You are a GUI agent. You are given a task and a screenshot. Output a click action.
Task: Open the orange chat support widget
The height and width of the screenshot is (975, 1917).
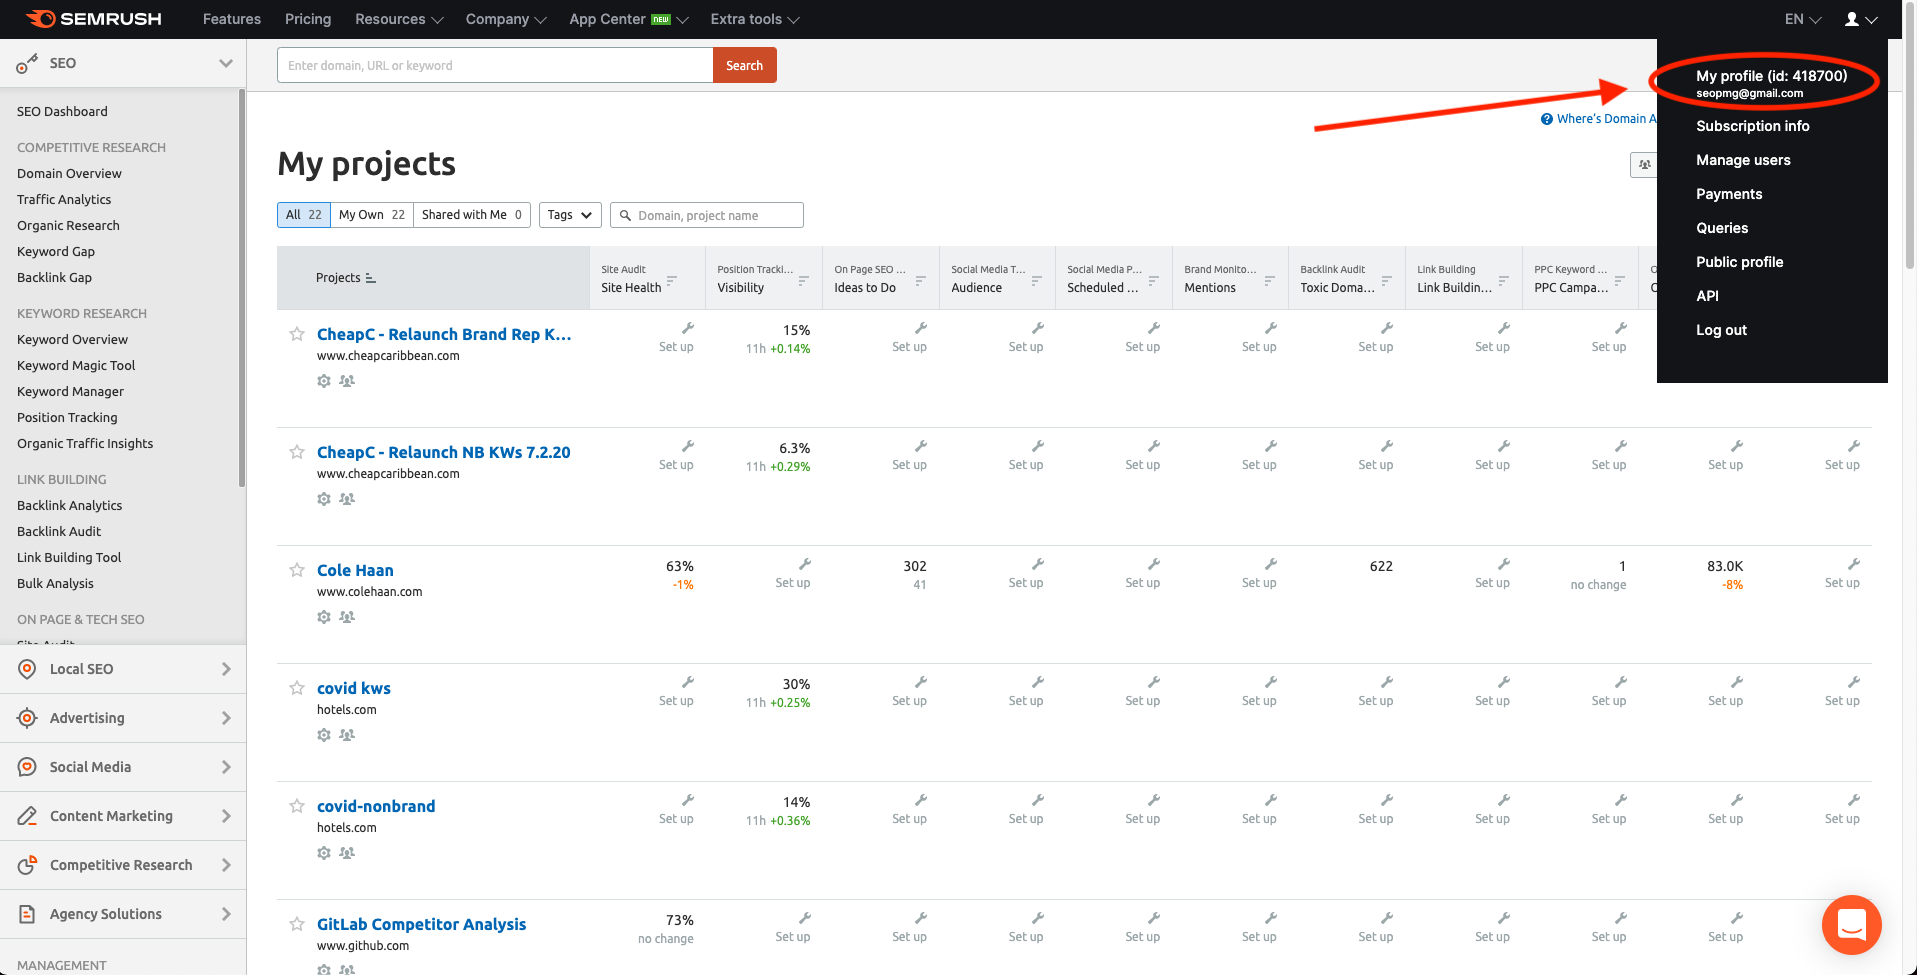click(x=1851, y=925)
